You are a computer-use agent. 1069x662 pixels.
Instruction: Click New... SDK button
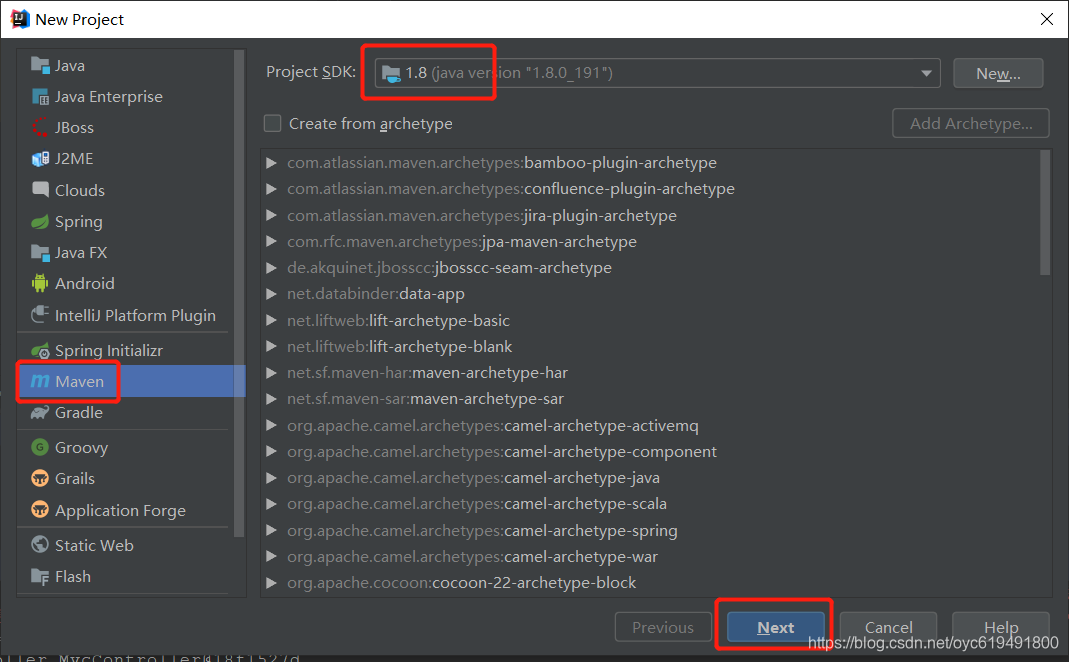pyautogui.click(x=998, y=73)
